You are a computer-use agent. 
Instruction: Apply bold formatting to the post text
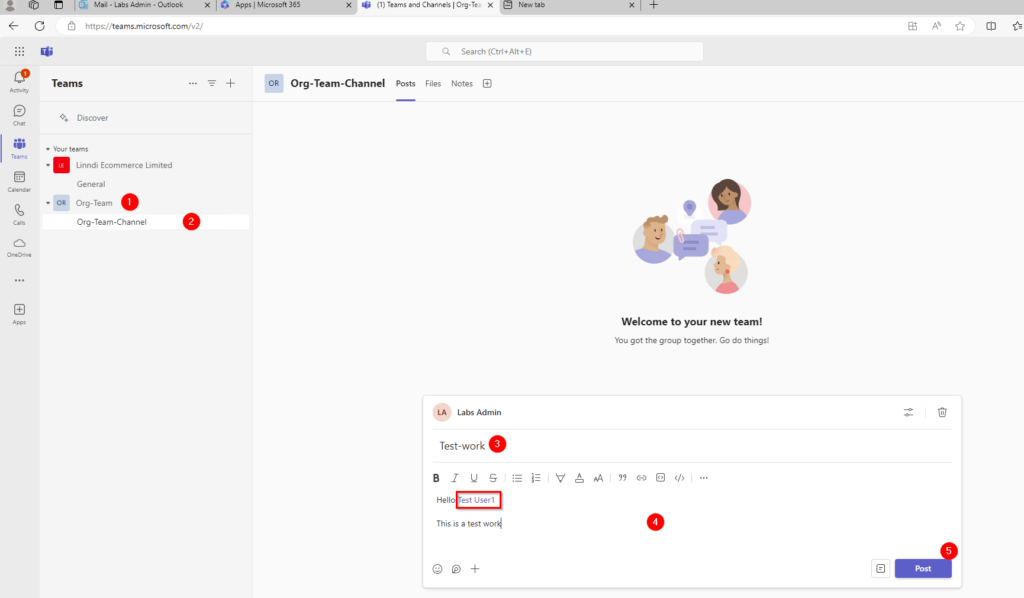436,478
